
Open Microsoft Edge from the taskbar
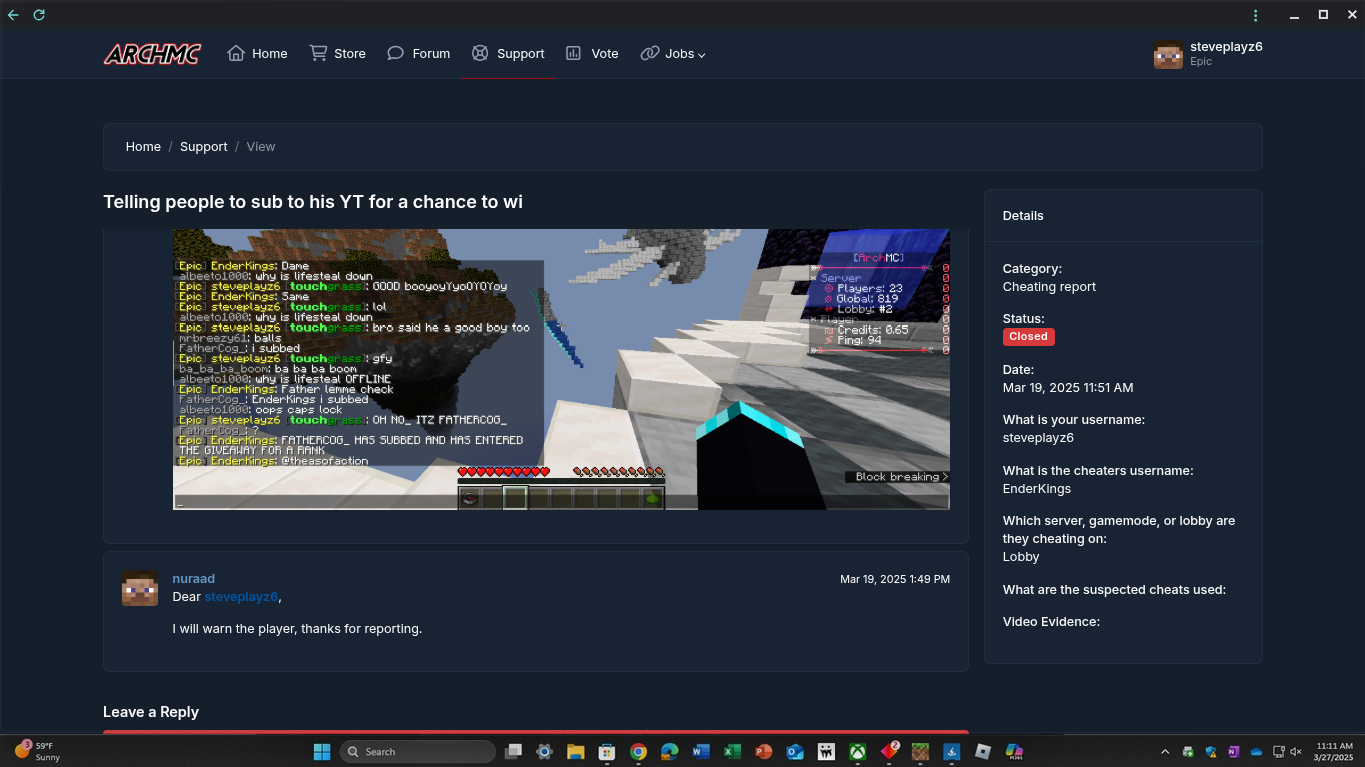pyautogui.click(x=669, y=751)
